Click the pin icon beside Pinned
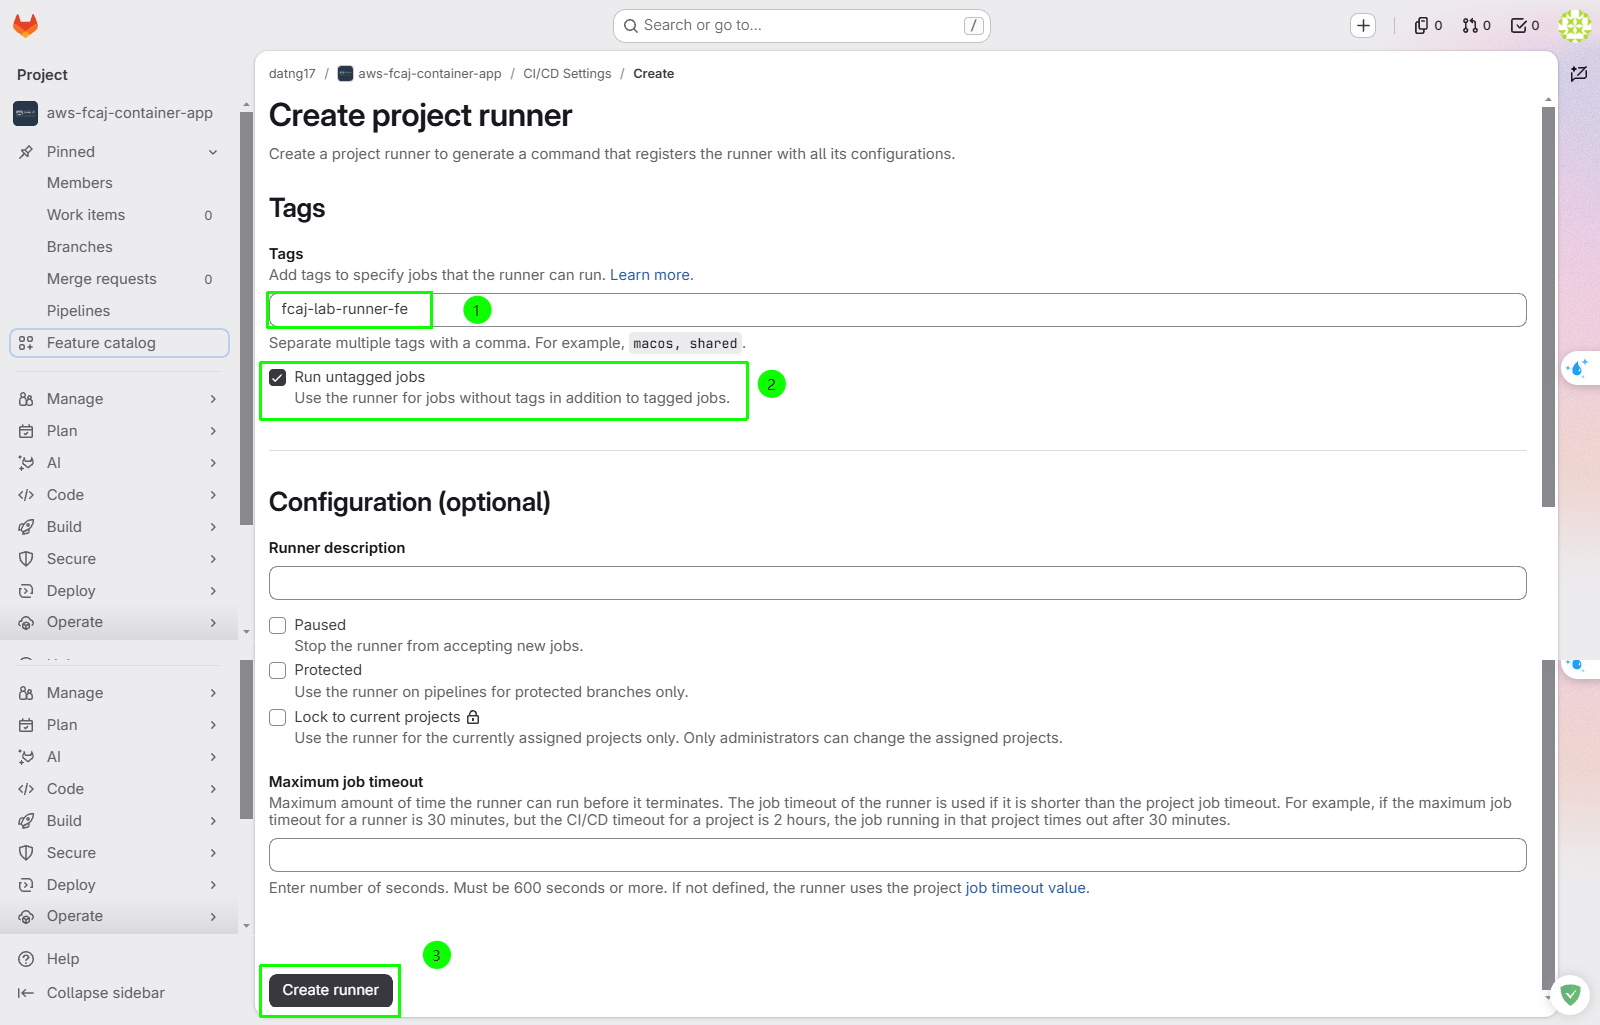This screenshot has height=1025, width=1600. pyautogui.click(x=26, y=152)
